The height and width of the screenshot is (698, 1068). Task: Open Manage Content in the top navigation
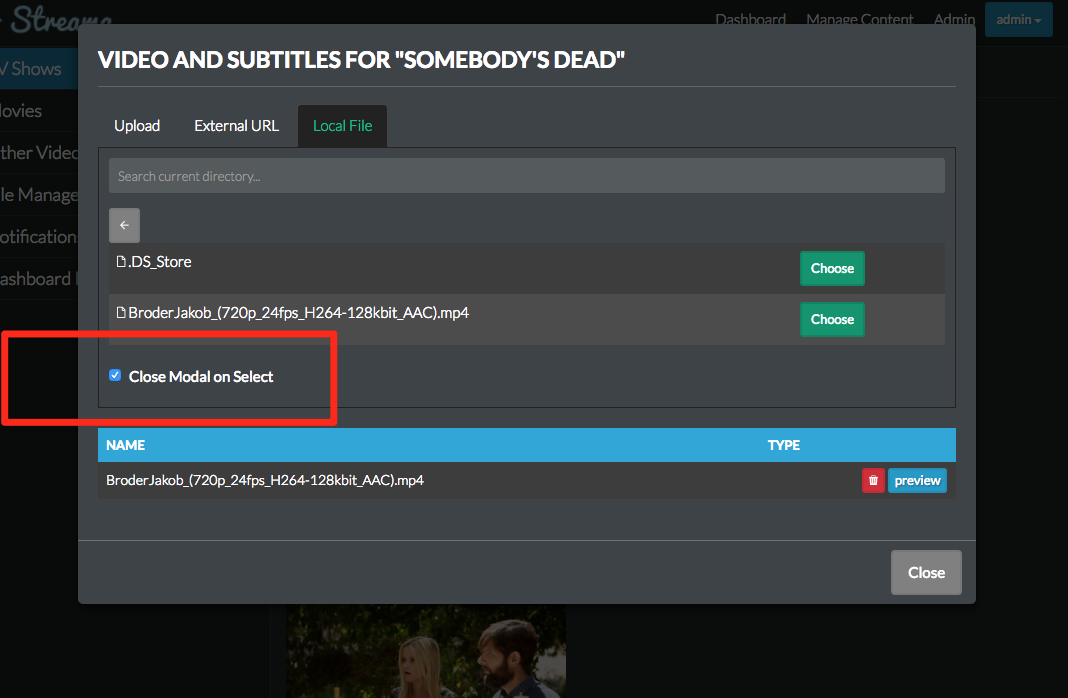point(859,19)
